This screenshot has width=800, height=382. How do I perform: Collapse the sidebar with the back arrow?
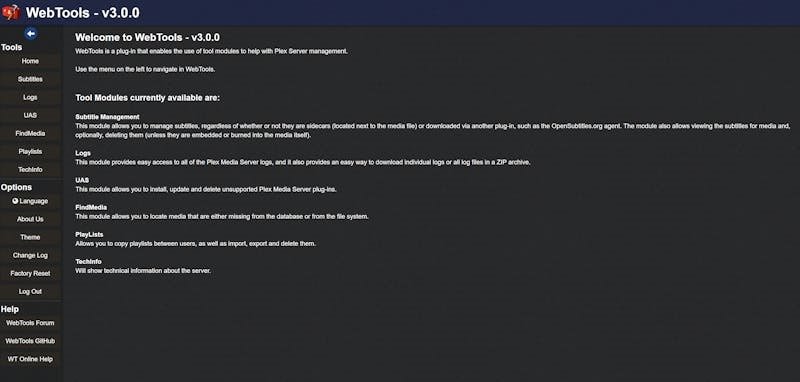point(31,34)
